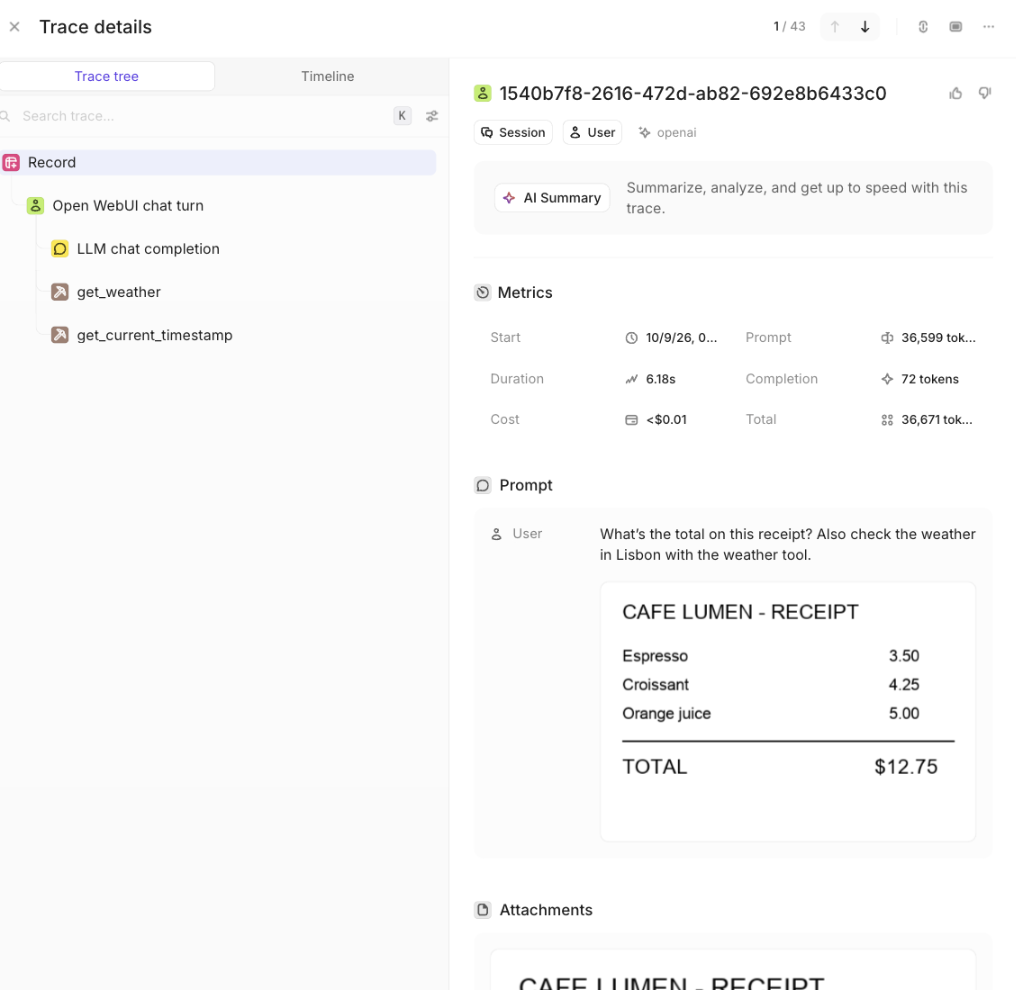Viewport: 1016px width, 990px height.
Task: Focus the Search trace input field
Action: coord(194,116)
